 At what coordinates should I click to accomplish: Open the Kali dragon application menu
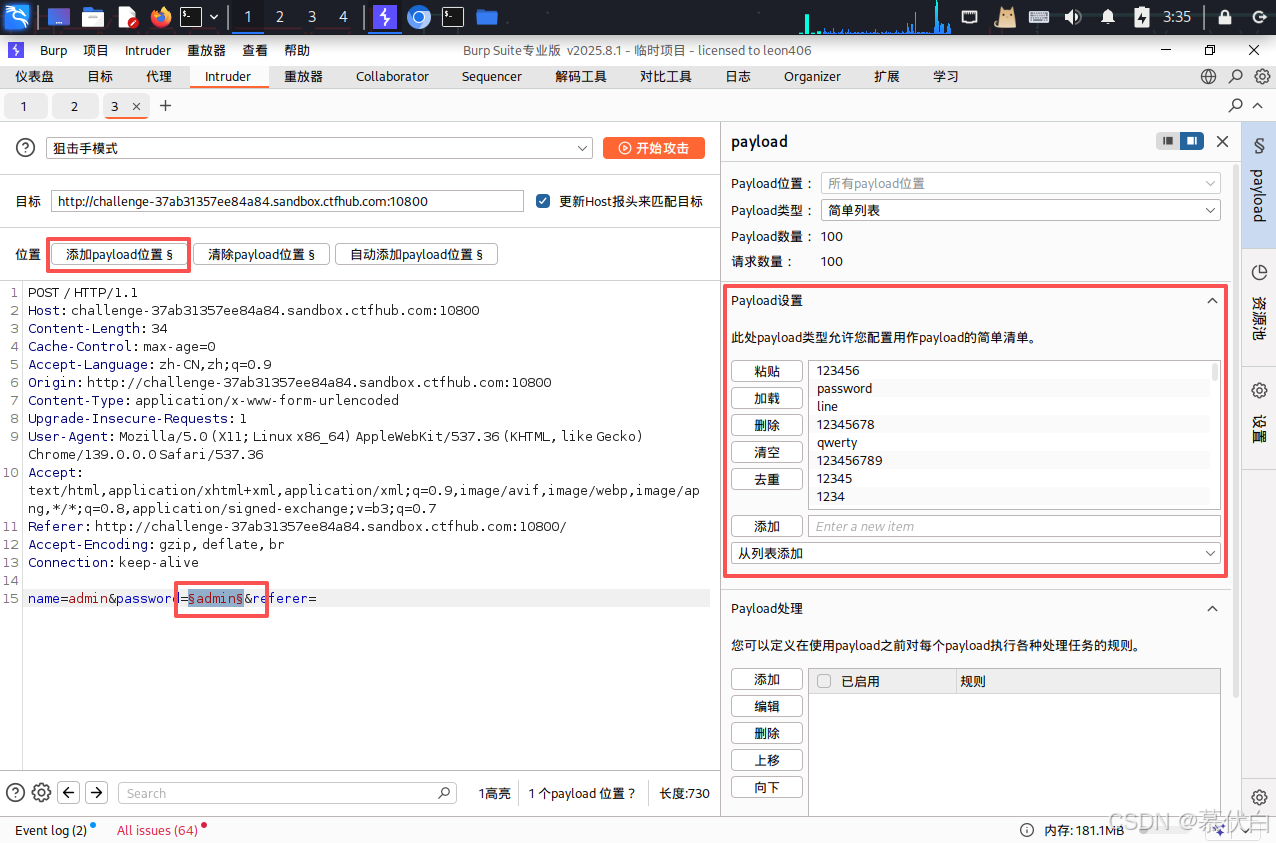coord(17,16)
